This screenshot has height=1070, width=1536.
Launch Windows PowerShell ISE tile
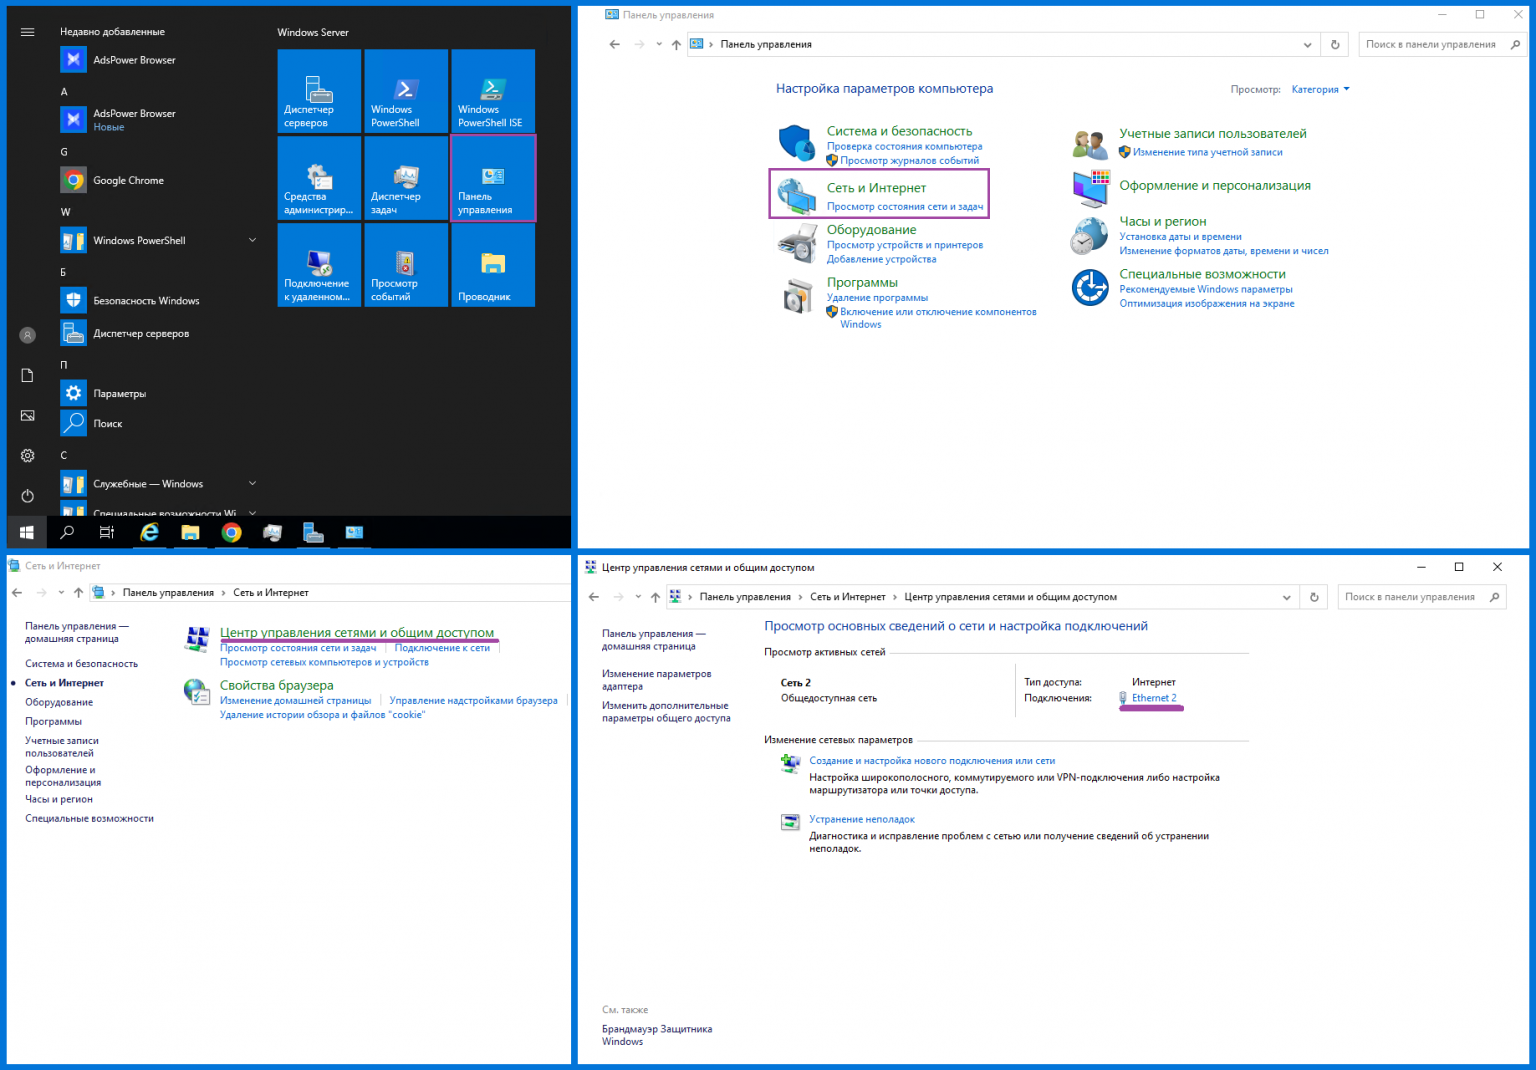[x=493, y=91]
